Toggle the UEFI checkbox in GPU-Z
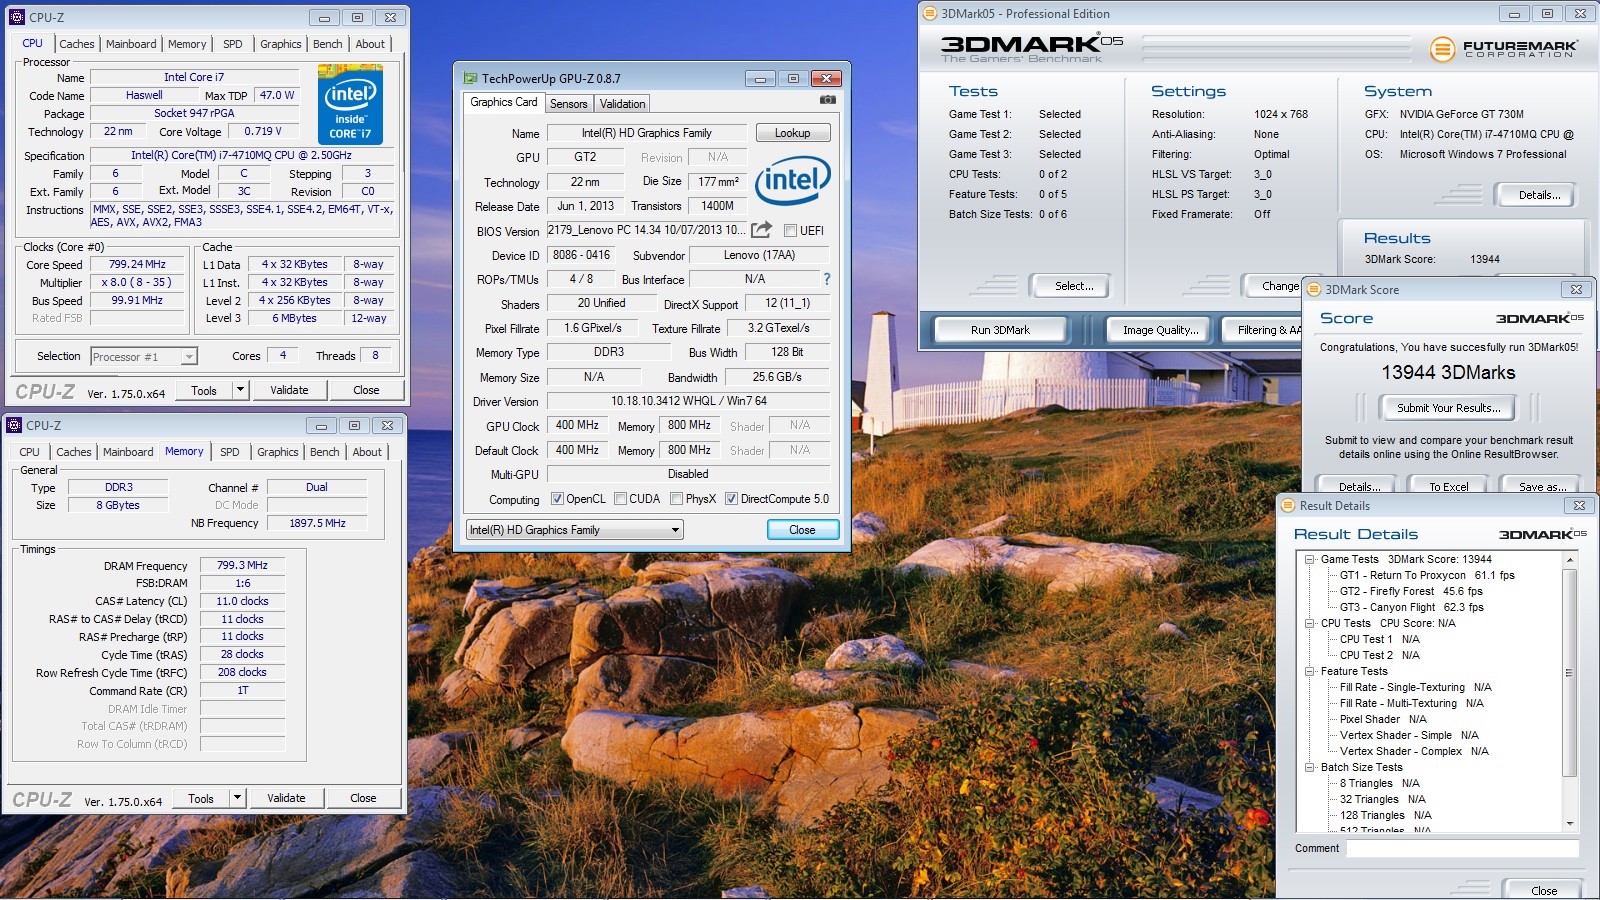This screenshot has height=900, width=1600. [790, 231]
